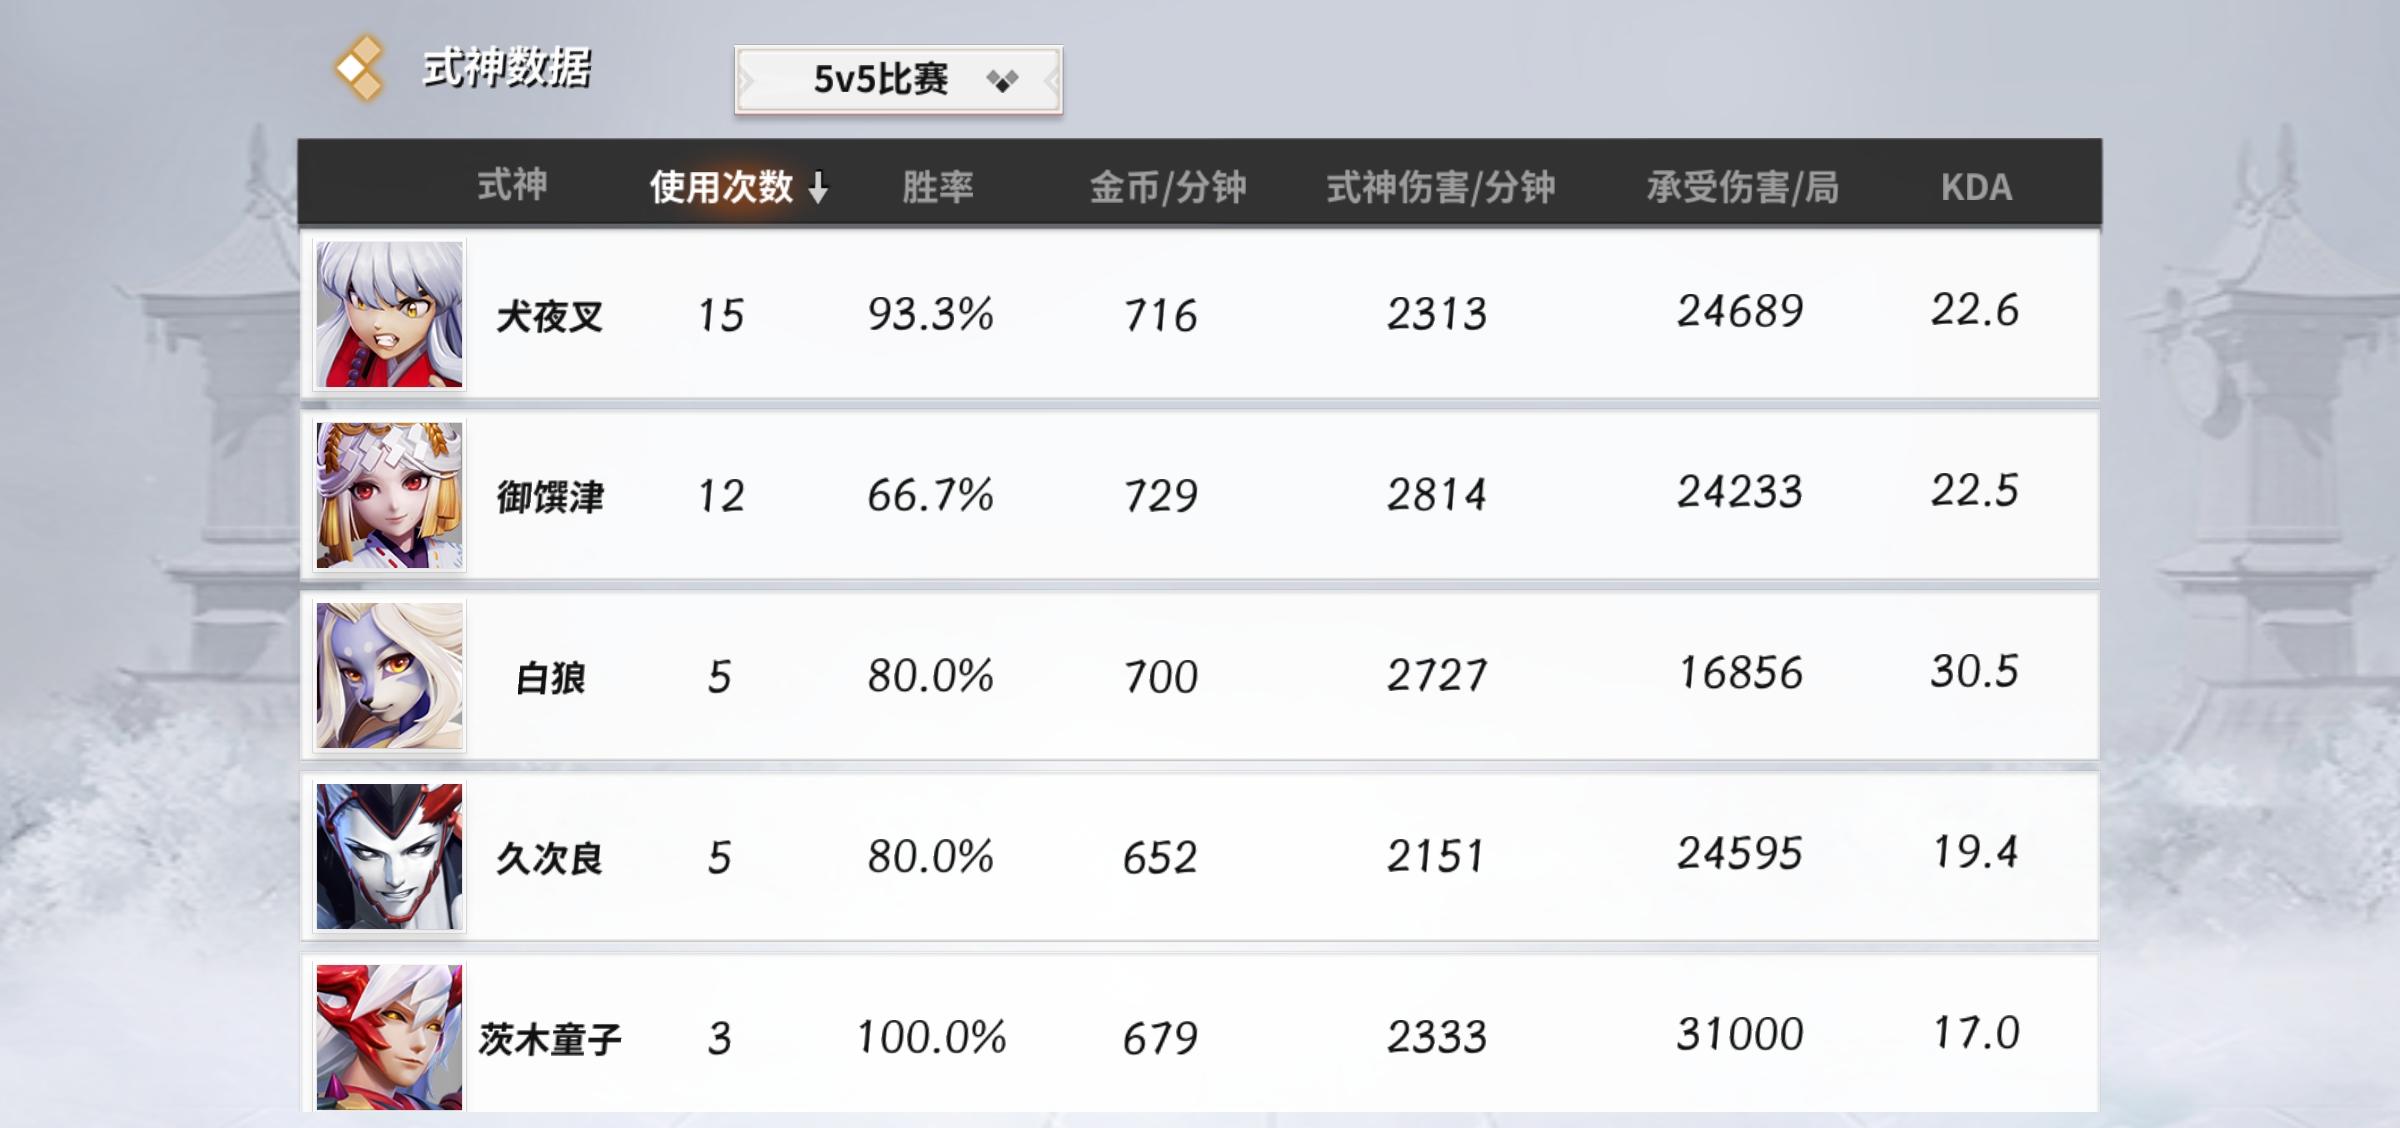Click usage count 3 for 茨木童子
The image size is (2400, 1128).
[x=720, y=1039]
